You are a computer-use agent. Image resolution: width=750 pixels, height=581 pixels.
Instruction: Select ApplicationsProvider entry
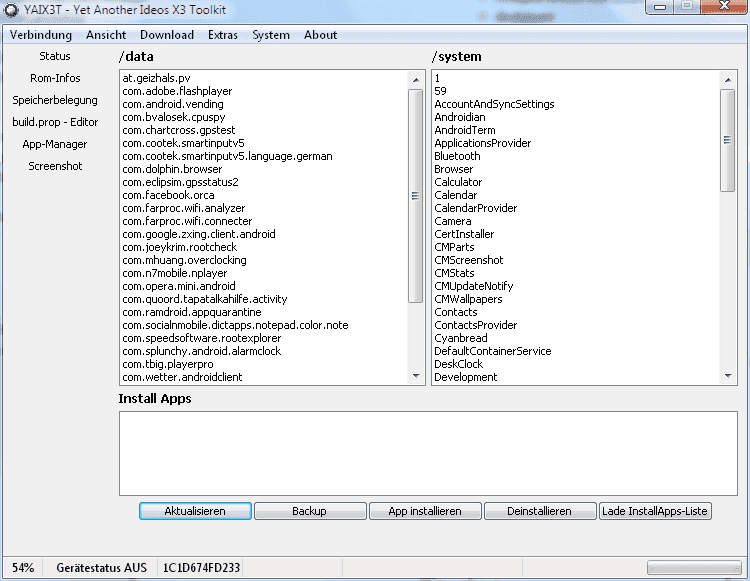click(483, 143)
